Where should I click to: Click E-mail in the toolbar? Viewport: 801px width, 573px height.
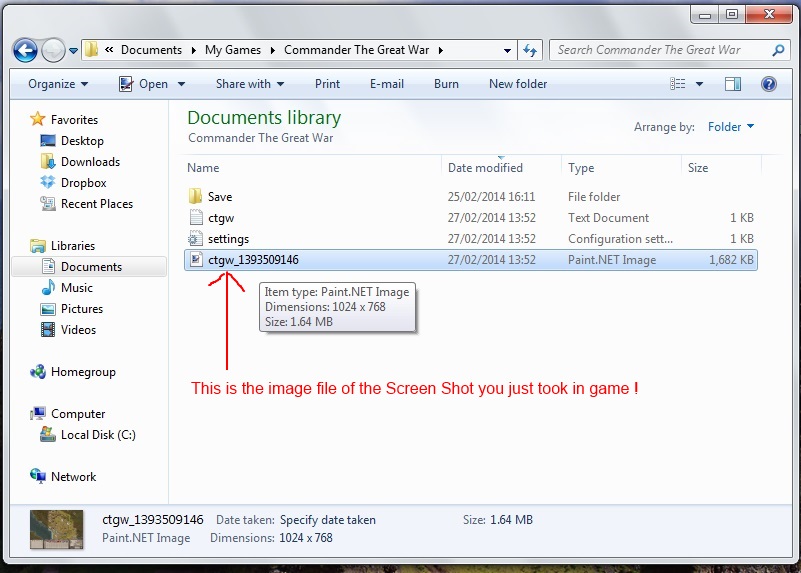click(x=387, y=84)
